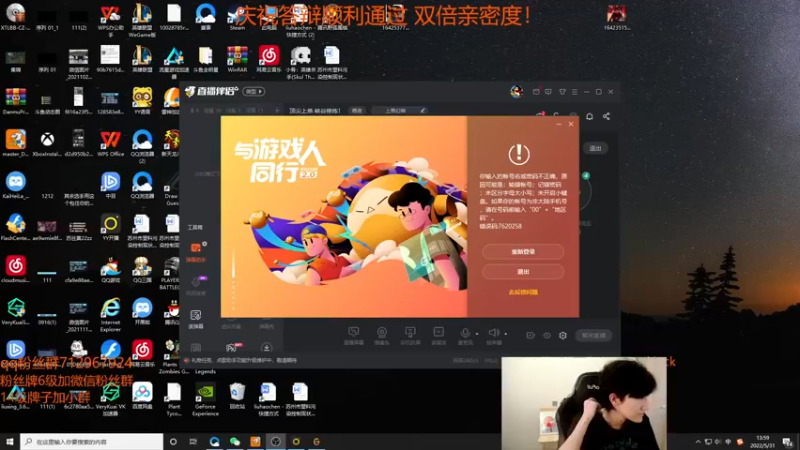The width and height of the screenshot is (800, 450).
Task: Open Internet Explorer desktop shortcut
Action: (x=110, y=315)
